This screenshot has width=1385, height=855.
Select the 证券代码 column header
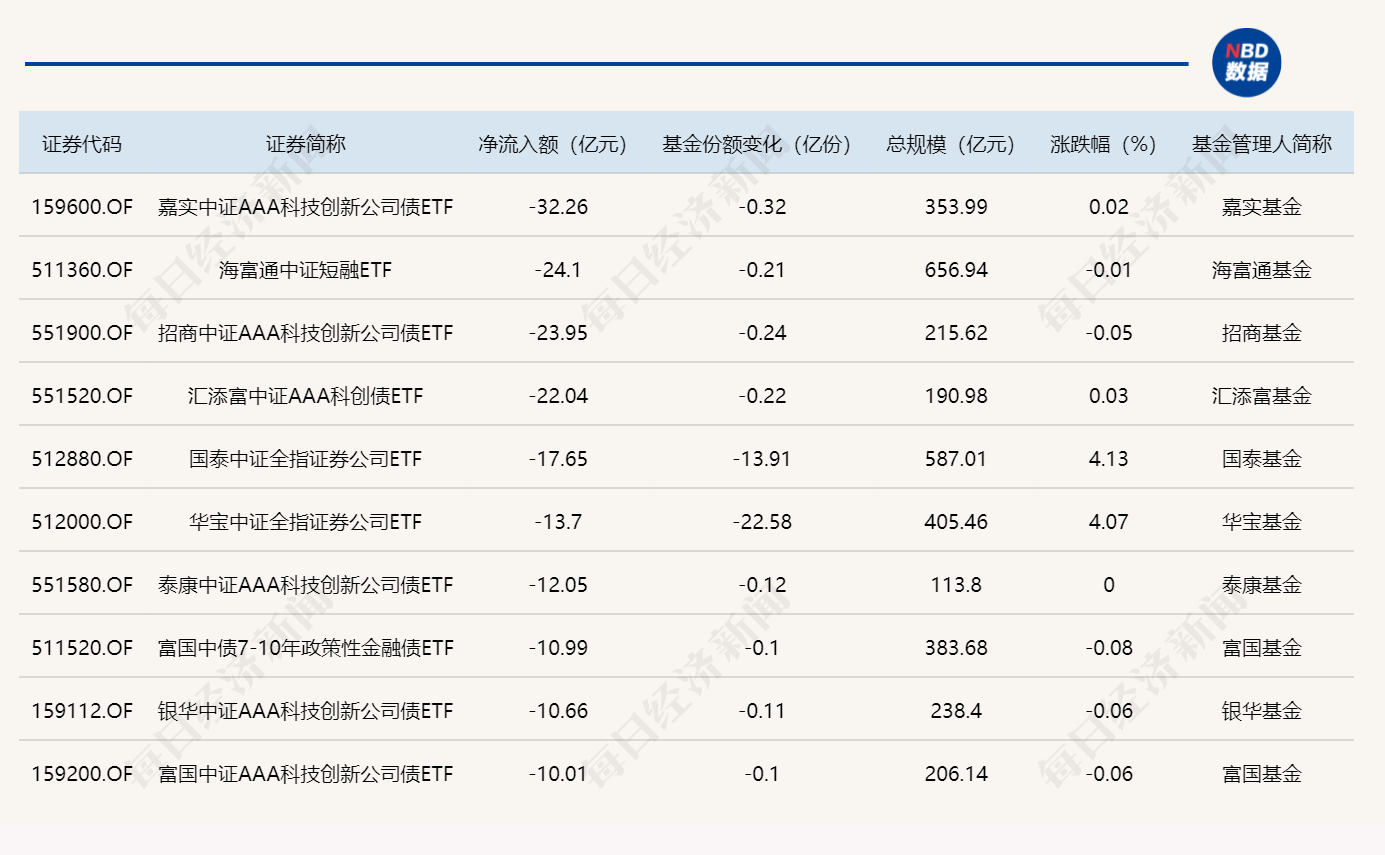pyautogui.click(x=81, y=144)
